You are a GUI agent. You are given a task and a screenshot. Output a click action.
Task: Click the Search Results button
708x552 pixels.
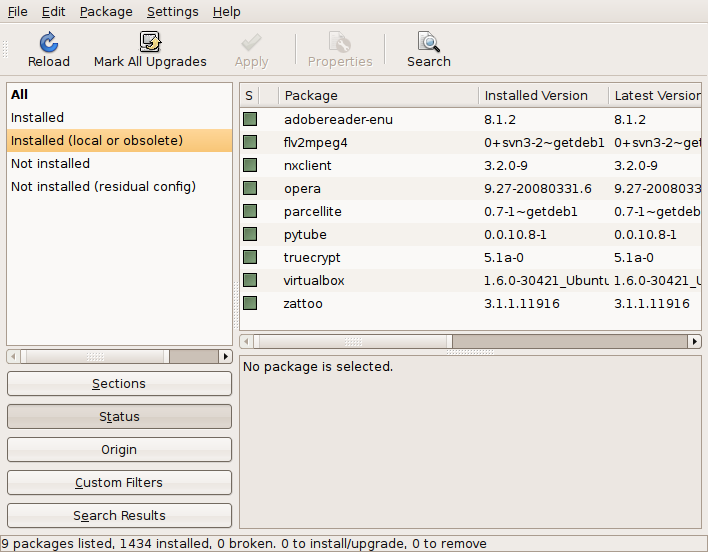coord(119,515)
